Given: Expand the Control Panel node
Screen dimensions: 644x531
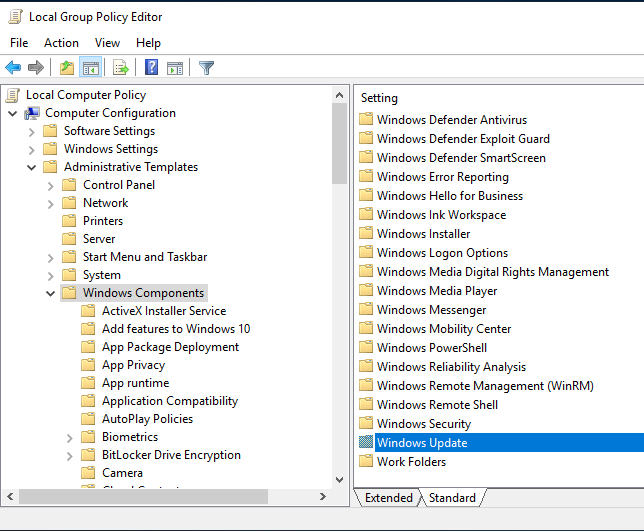Looking at the screenshot, I should [x=51, y=186].
